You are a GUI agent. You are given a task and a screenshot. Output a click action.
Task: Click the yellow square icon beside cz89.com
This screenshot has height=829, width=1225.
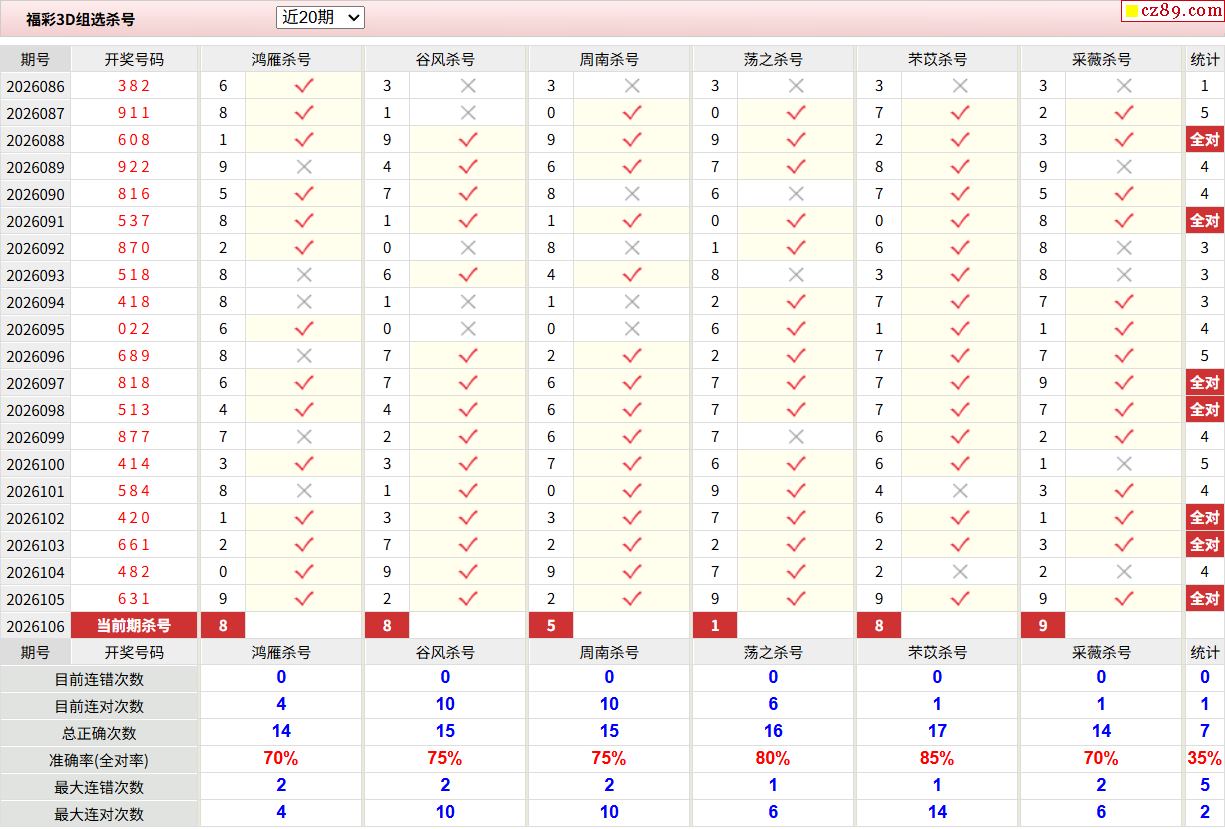[x=1132, y=12]
